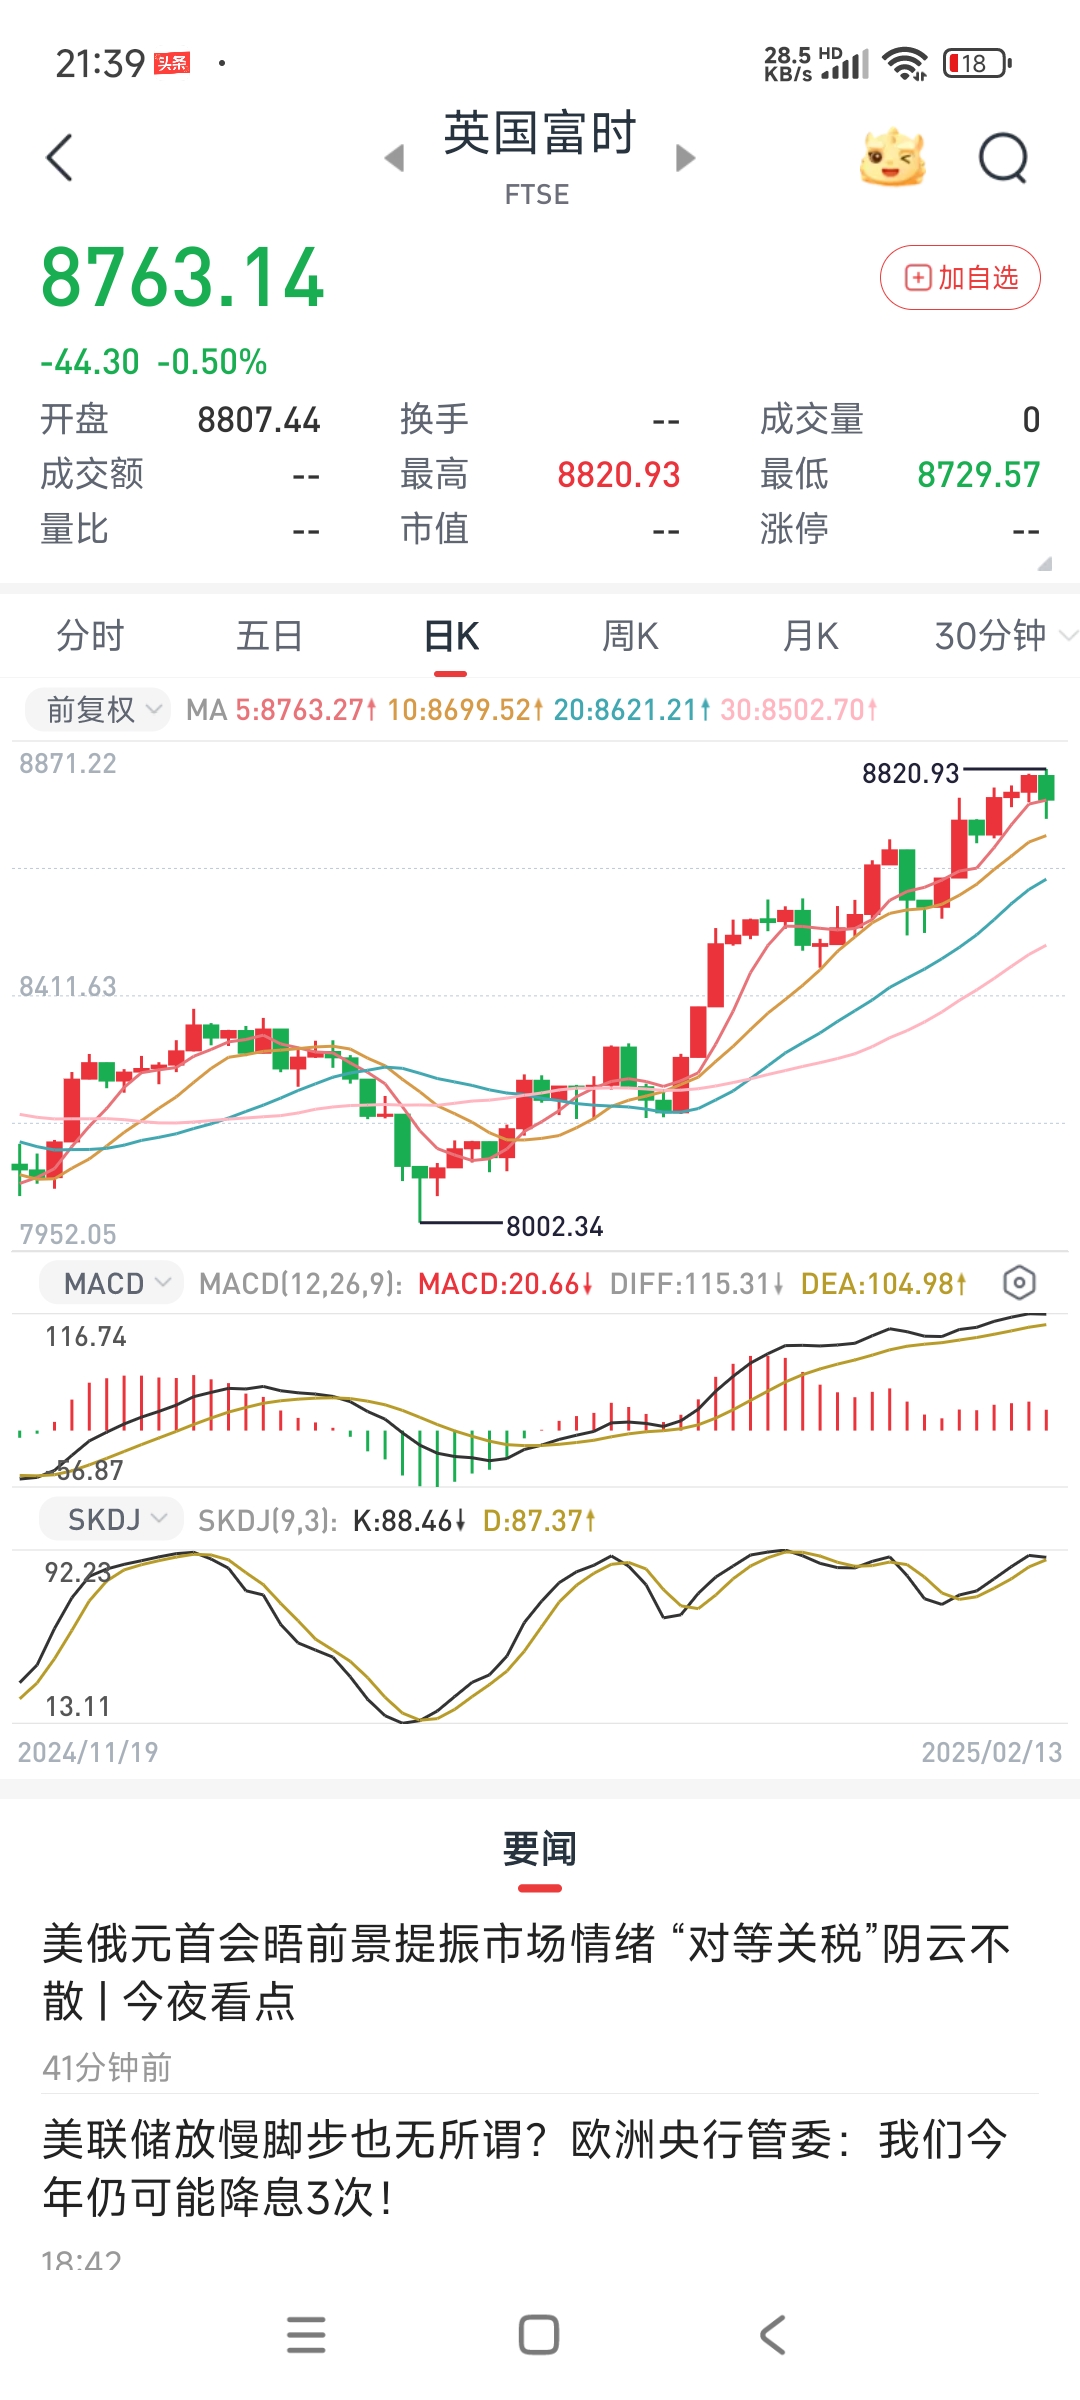The image size is (1080, 2400).
Task: Add FTSE to watchlist with 加自选
Action: pyautogui.click(x=960, y=278)
